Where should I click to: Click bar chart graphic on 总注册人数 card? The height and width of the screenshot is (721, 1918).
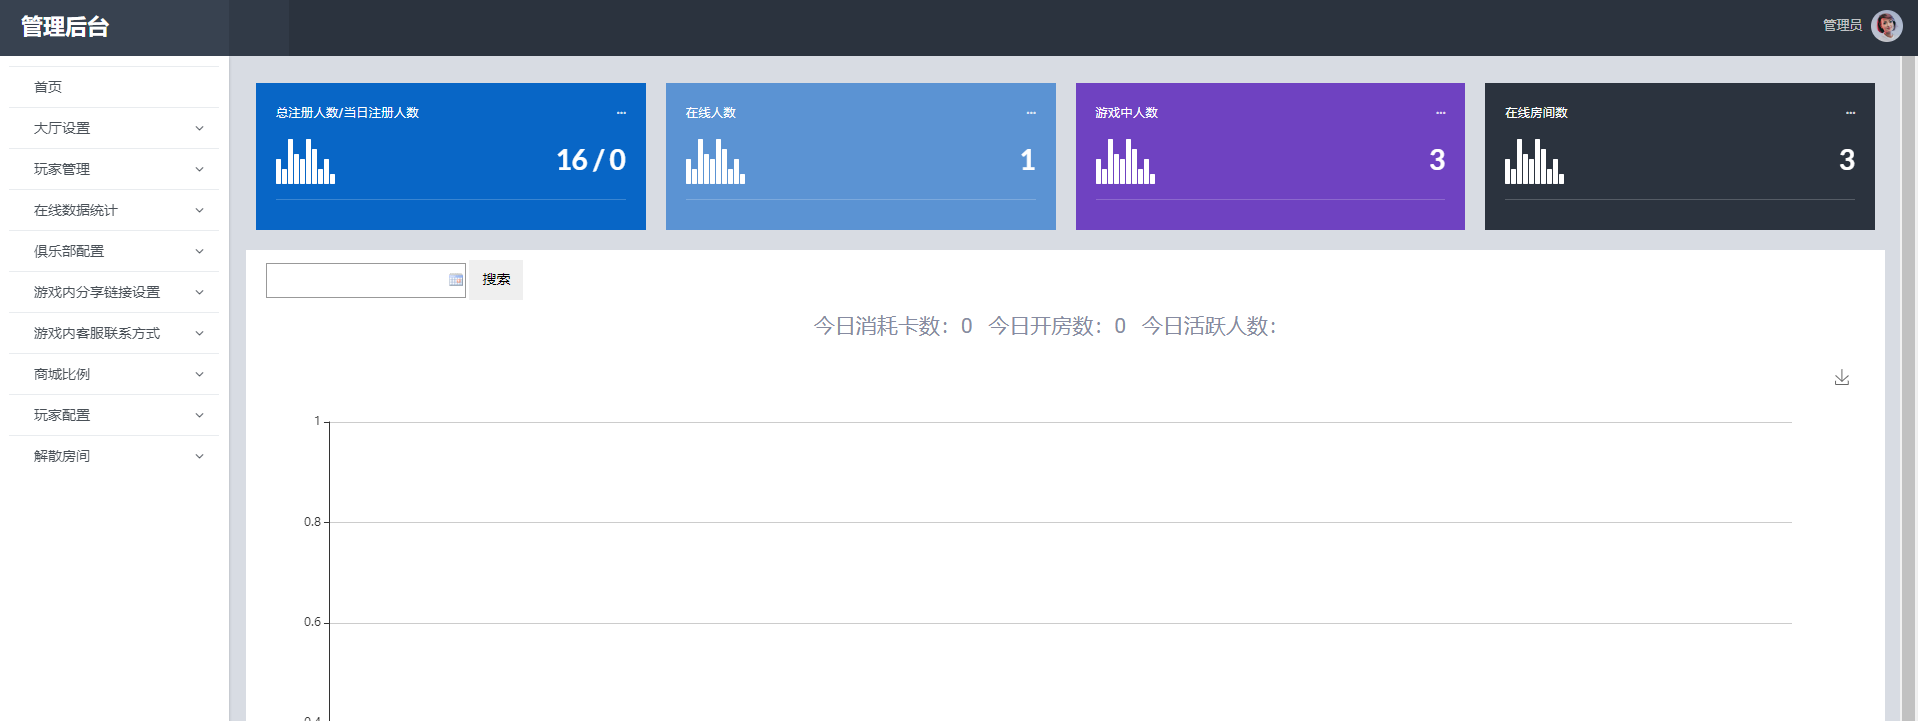305,161
